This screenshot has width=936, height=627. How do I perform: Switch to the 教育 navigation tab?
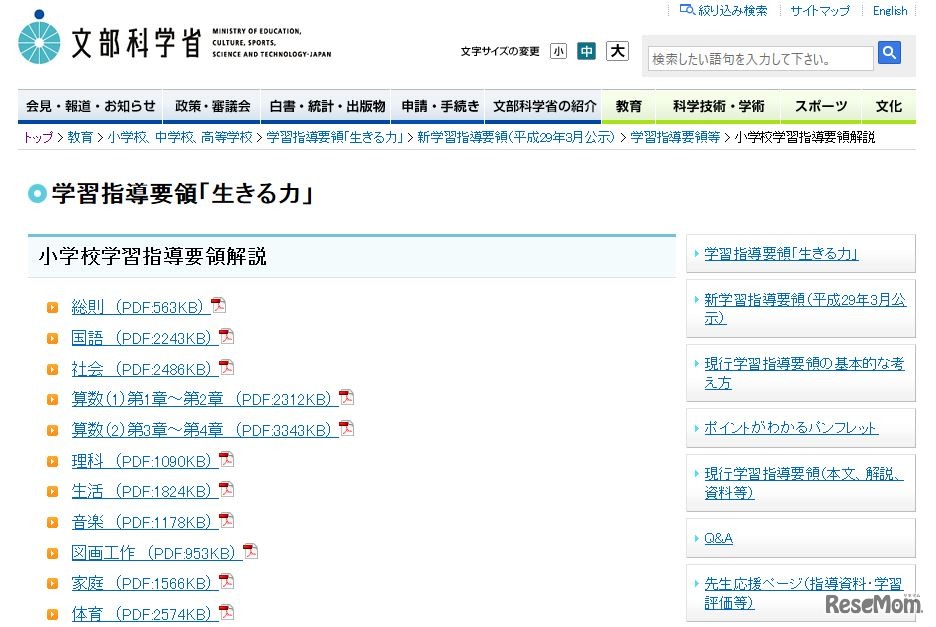628,106
